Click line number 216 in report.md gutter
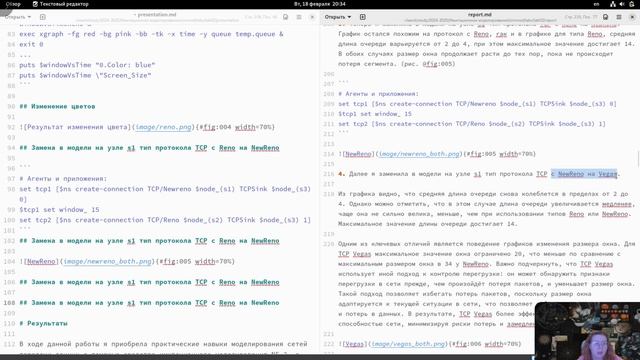The height and width of the screenshot is (360, 640). pyautogui.click(x=329, y=174)
